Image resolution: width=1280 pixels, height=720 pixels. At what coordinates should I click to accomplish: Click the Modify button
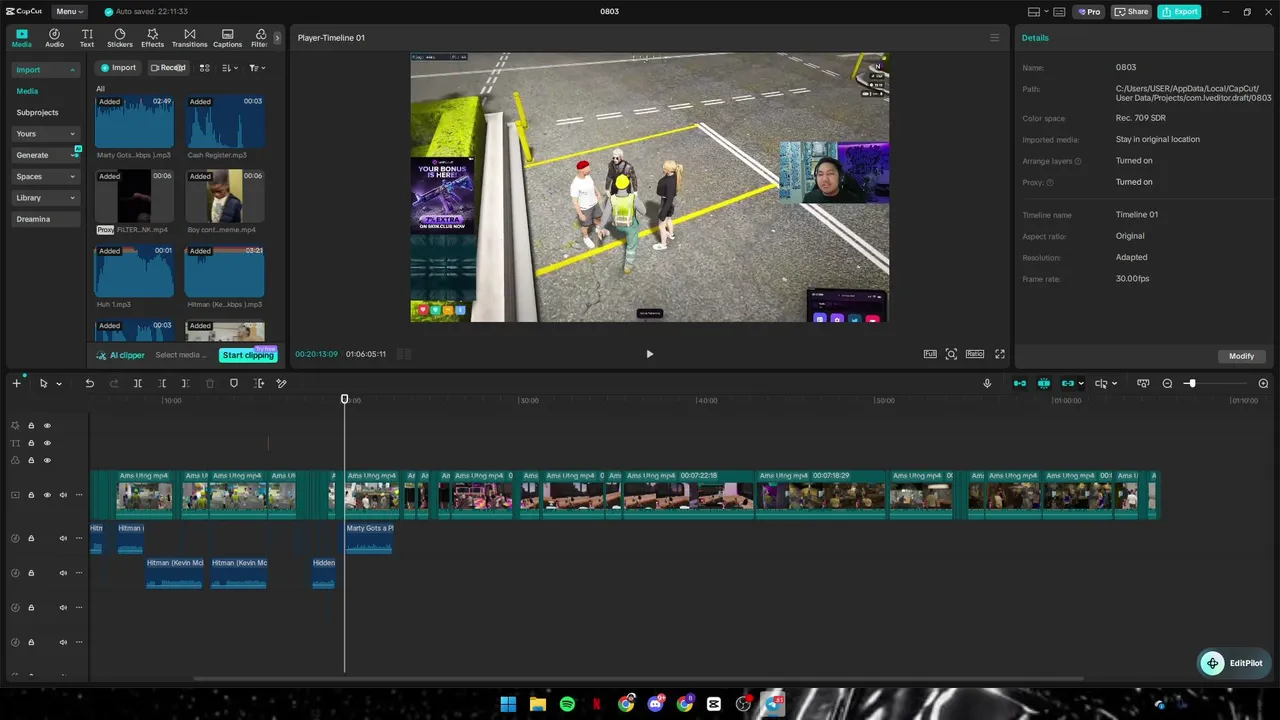tap(1241, 356)
